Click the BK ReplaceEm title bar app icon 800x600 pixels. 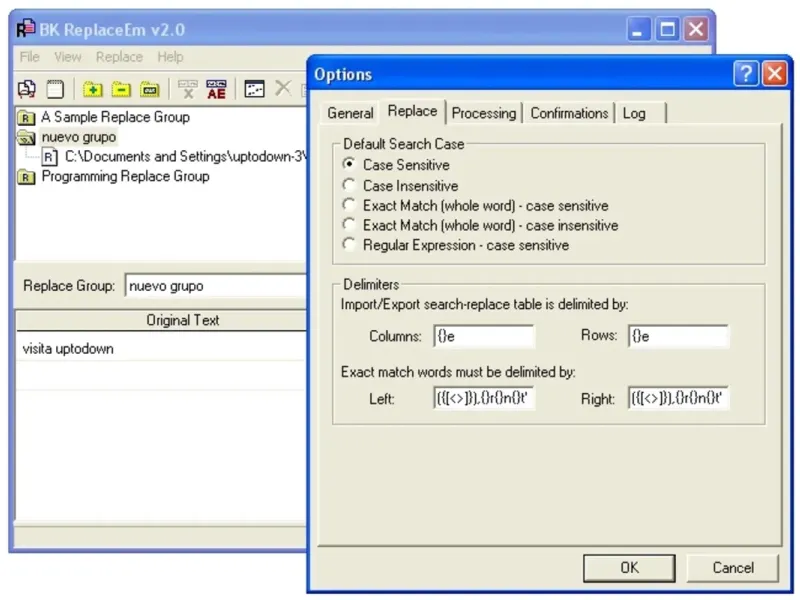point(26,29)
